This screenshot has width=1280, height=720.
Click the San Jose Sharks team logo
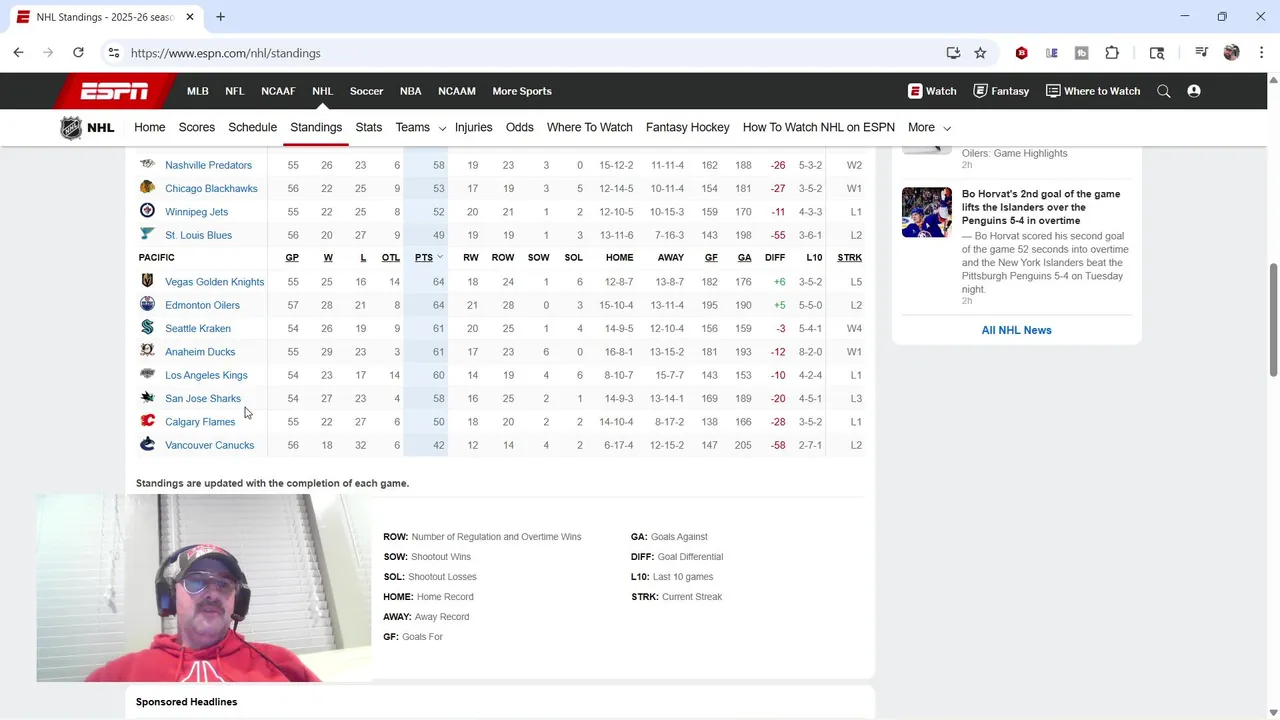pyautogui.click(x=147, y=397)
